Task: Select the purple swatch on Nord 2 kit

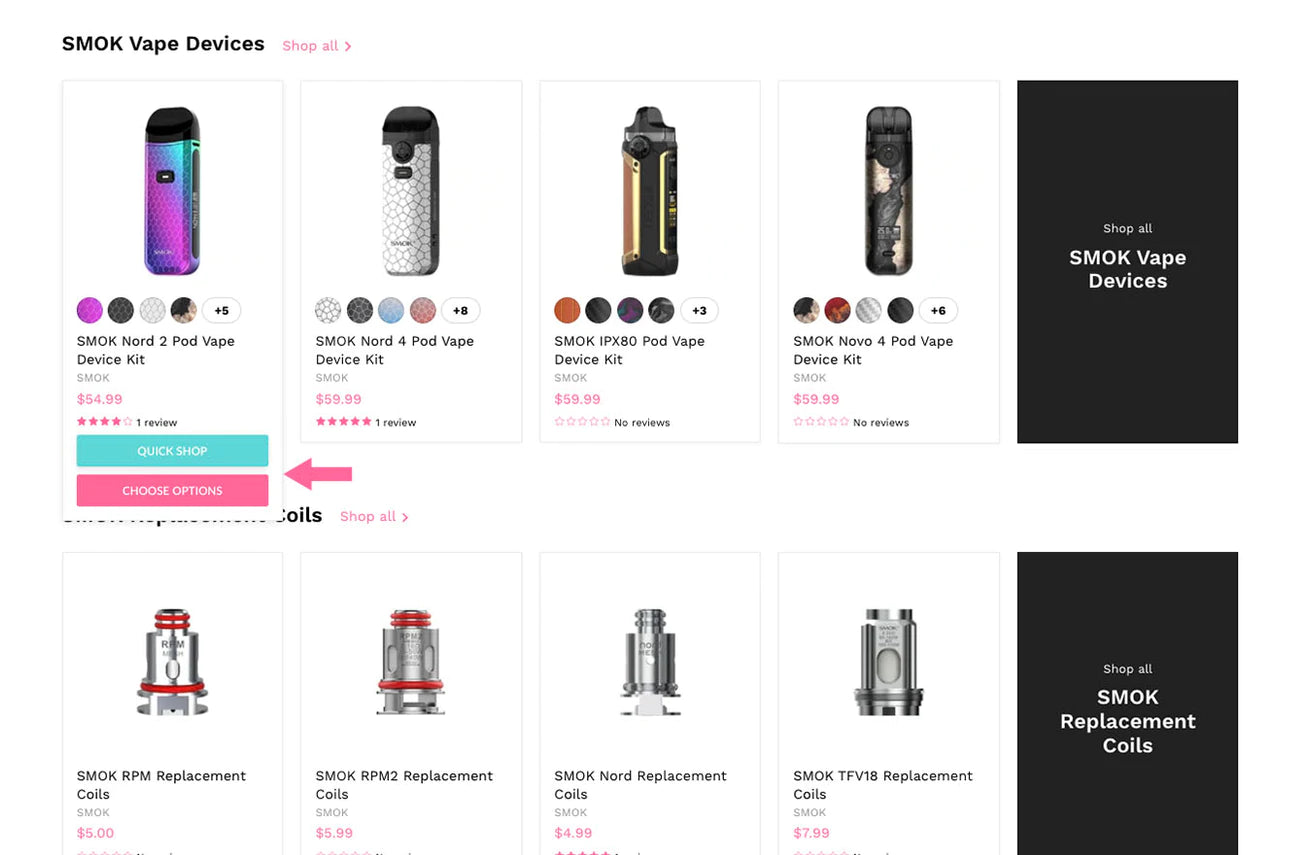Action: (x=90, y=310)
